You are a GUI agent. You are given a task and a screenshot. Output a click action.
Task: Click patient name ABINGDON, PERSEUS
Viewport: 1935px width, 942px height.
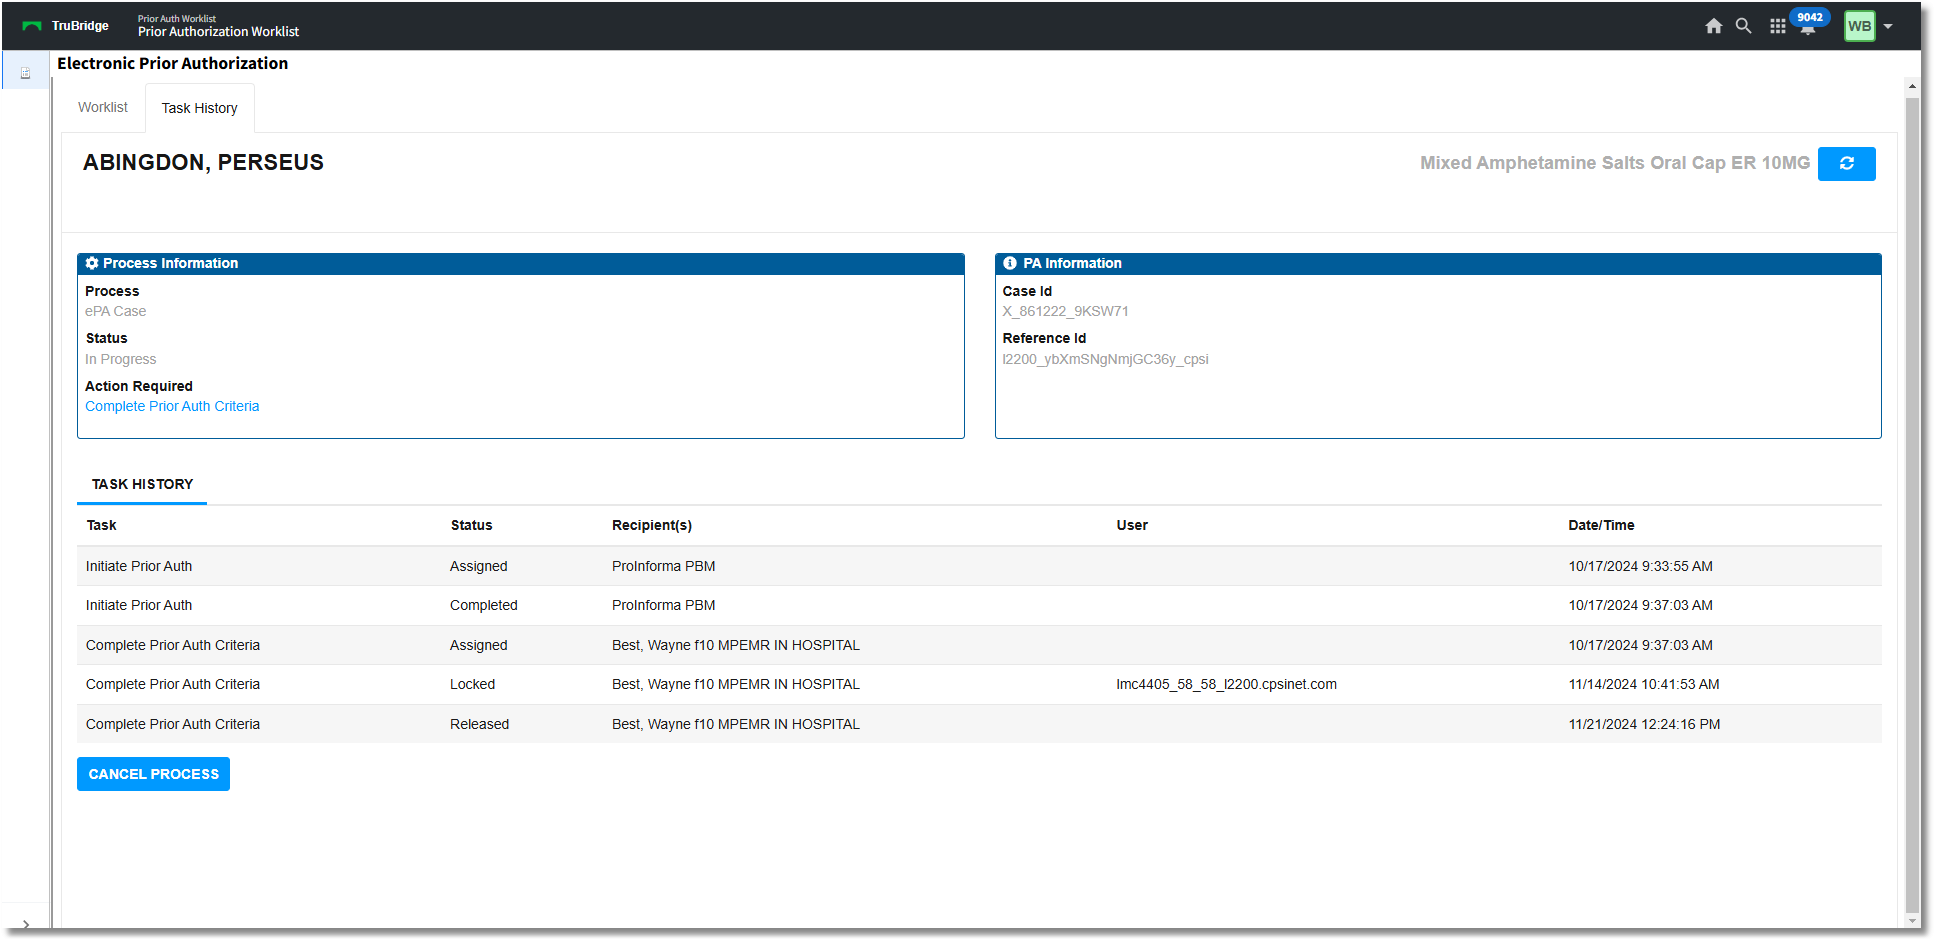203,162
